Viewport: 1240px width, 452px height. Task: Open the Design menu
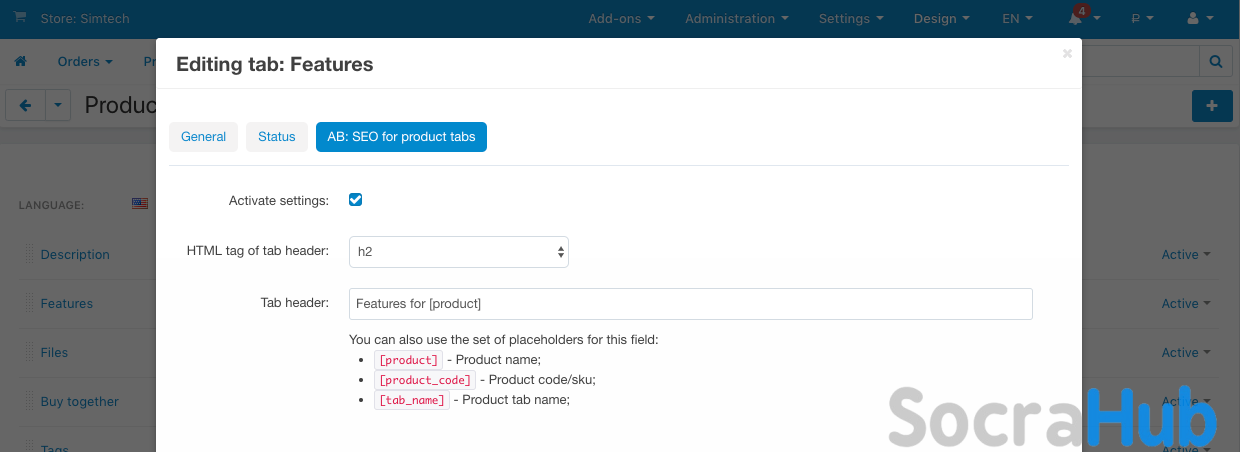(x=941, y=18)
